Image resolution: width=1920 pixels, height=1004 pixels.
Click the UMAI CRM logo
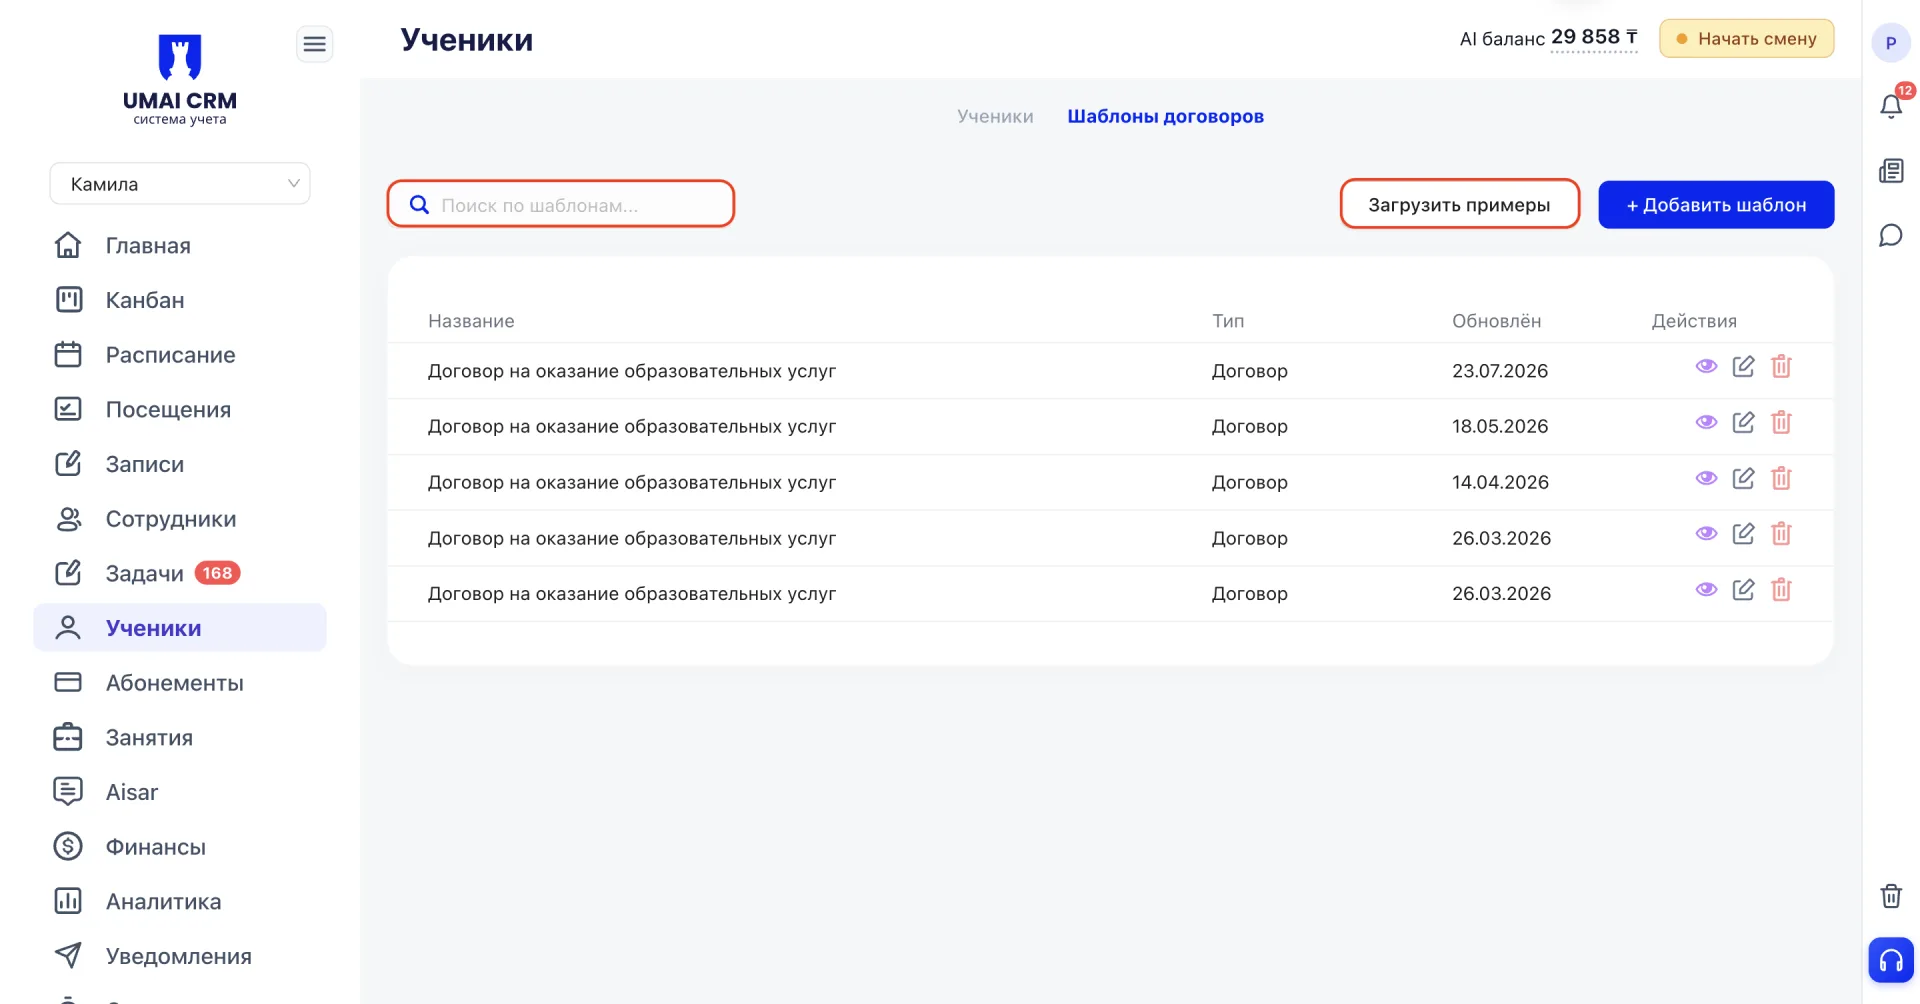[180, 80]
